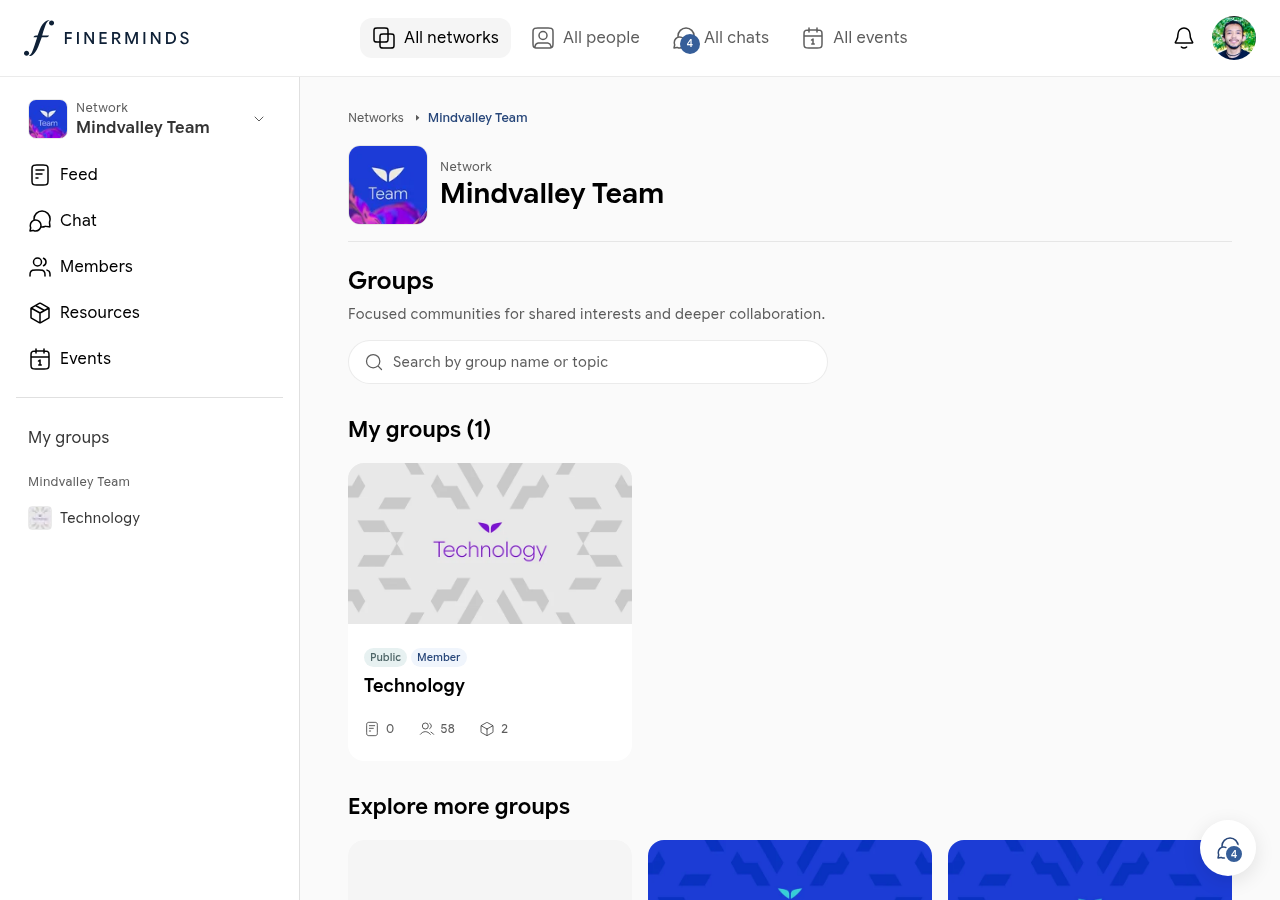
Task: Click the Technology group card title
Action: pyautogui.click(x=414, y=686)
